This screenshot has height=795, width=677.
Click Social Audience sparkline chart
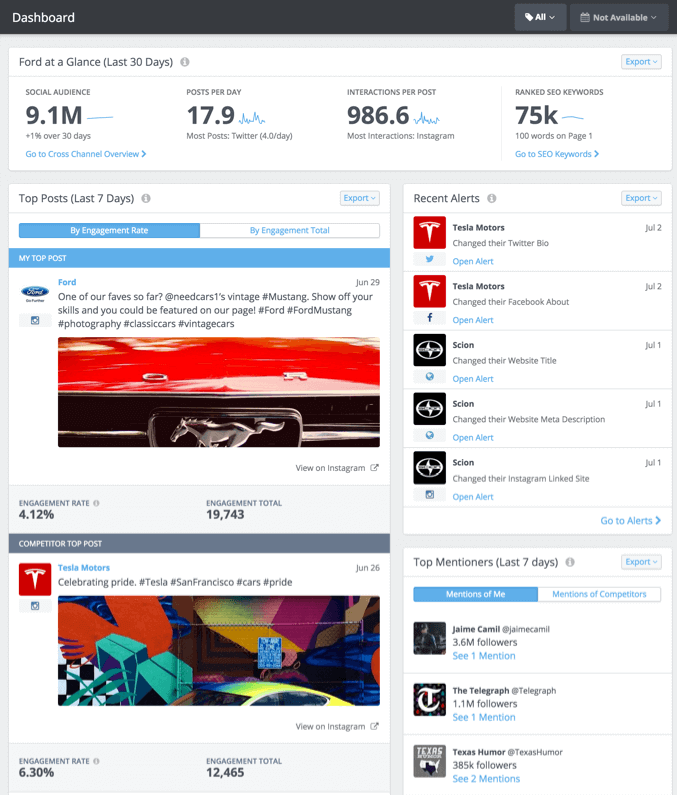coord(100,118)
